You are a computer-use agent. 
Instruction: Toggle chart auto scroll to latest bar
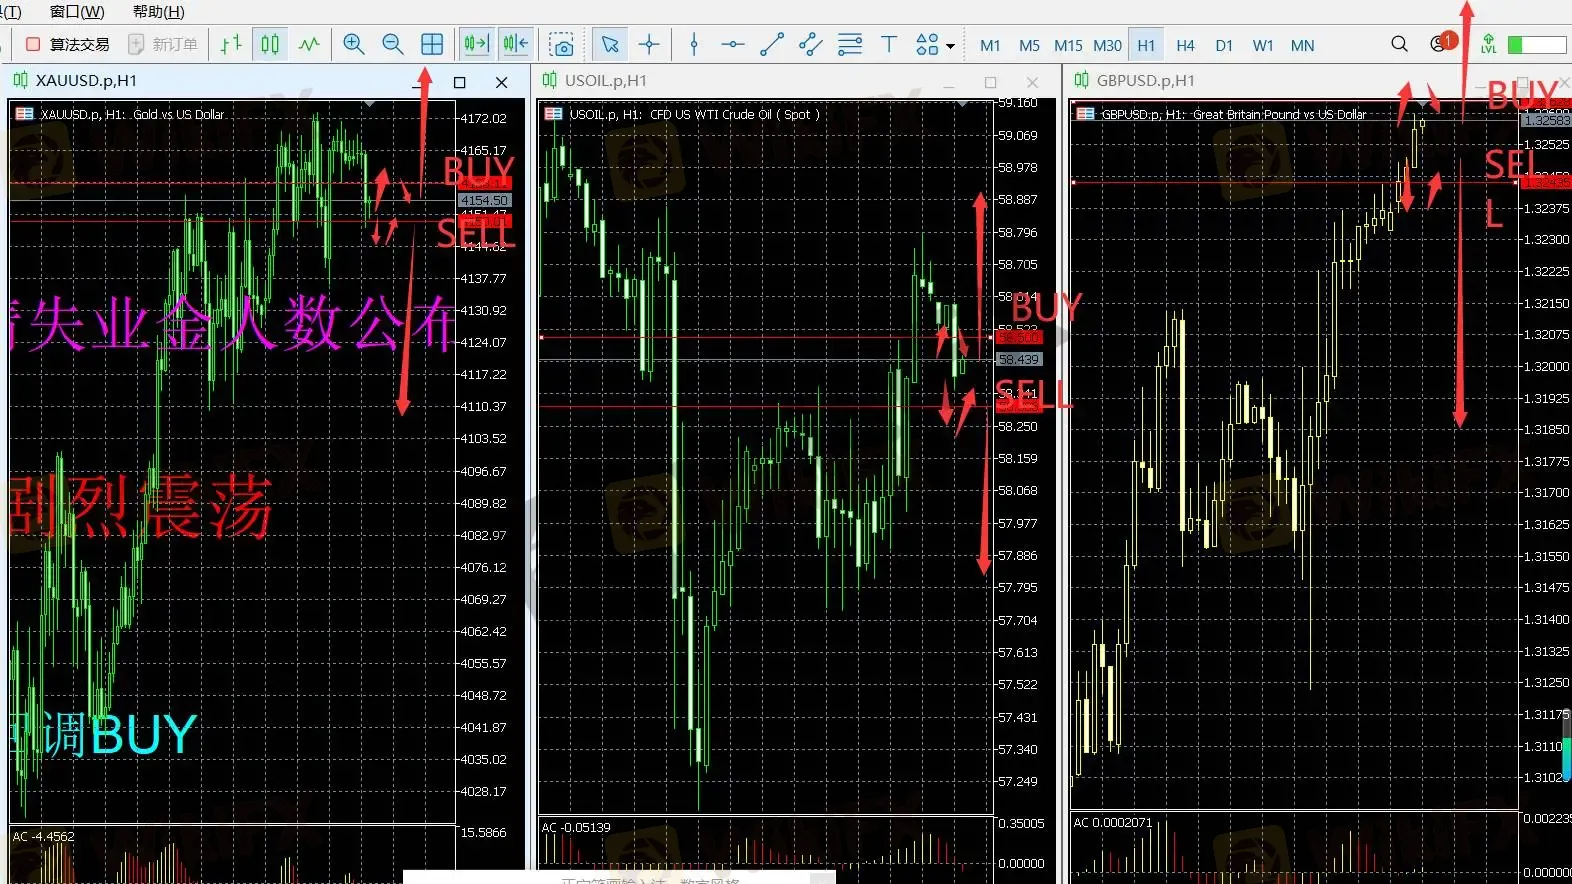coord(476,44)
